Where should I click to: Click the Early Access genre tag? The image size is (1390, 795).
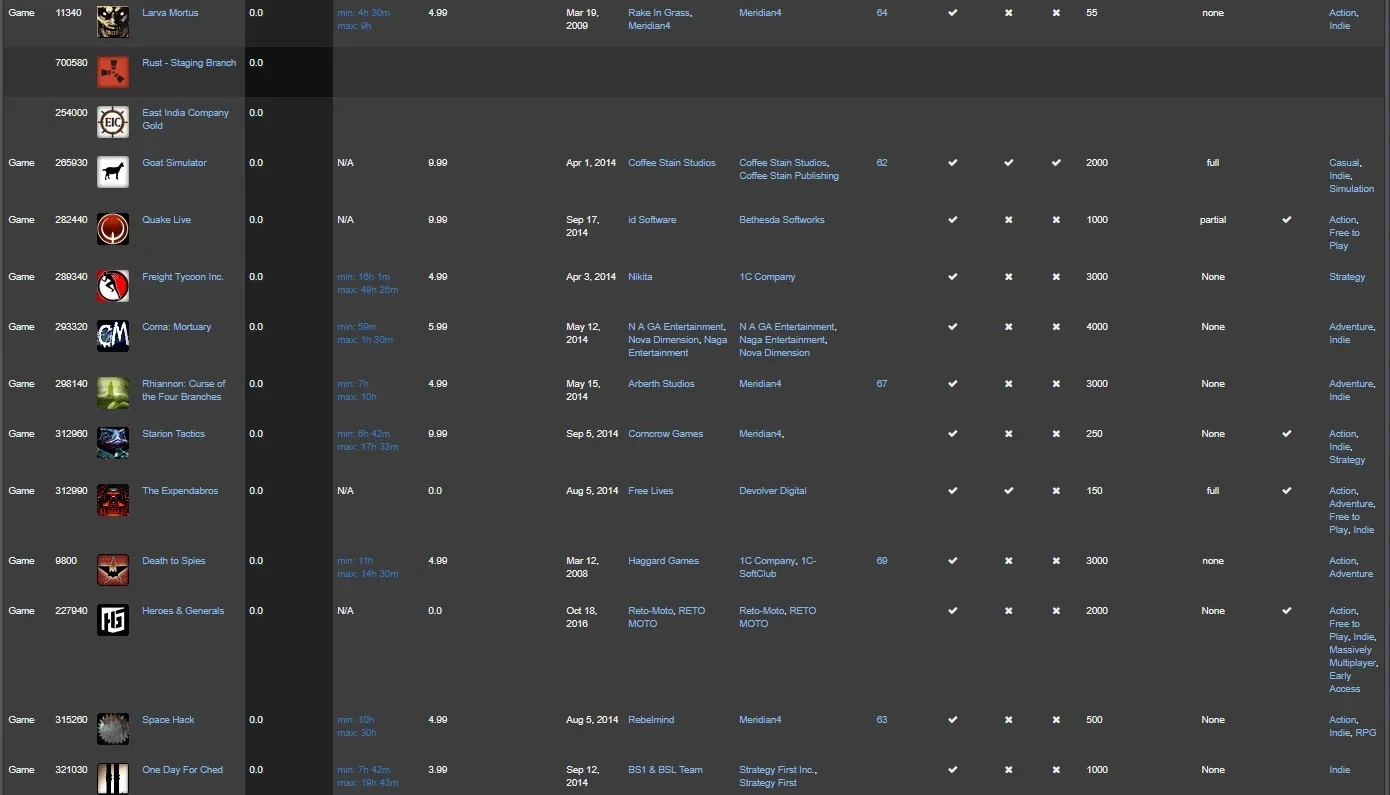(x=1345, y=682)
